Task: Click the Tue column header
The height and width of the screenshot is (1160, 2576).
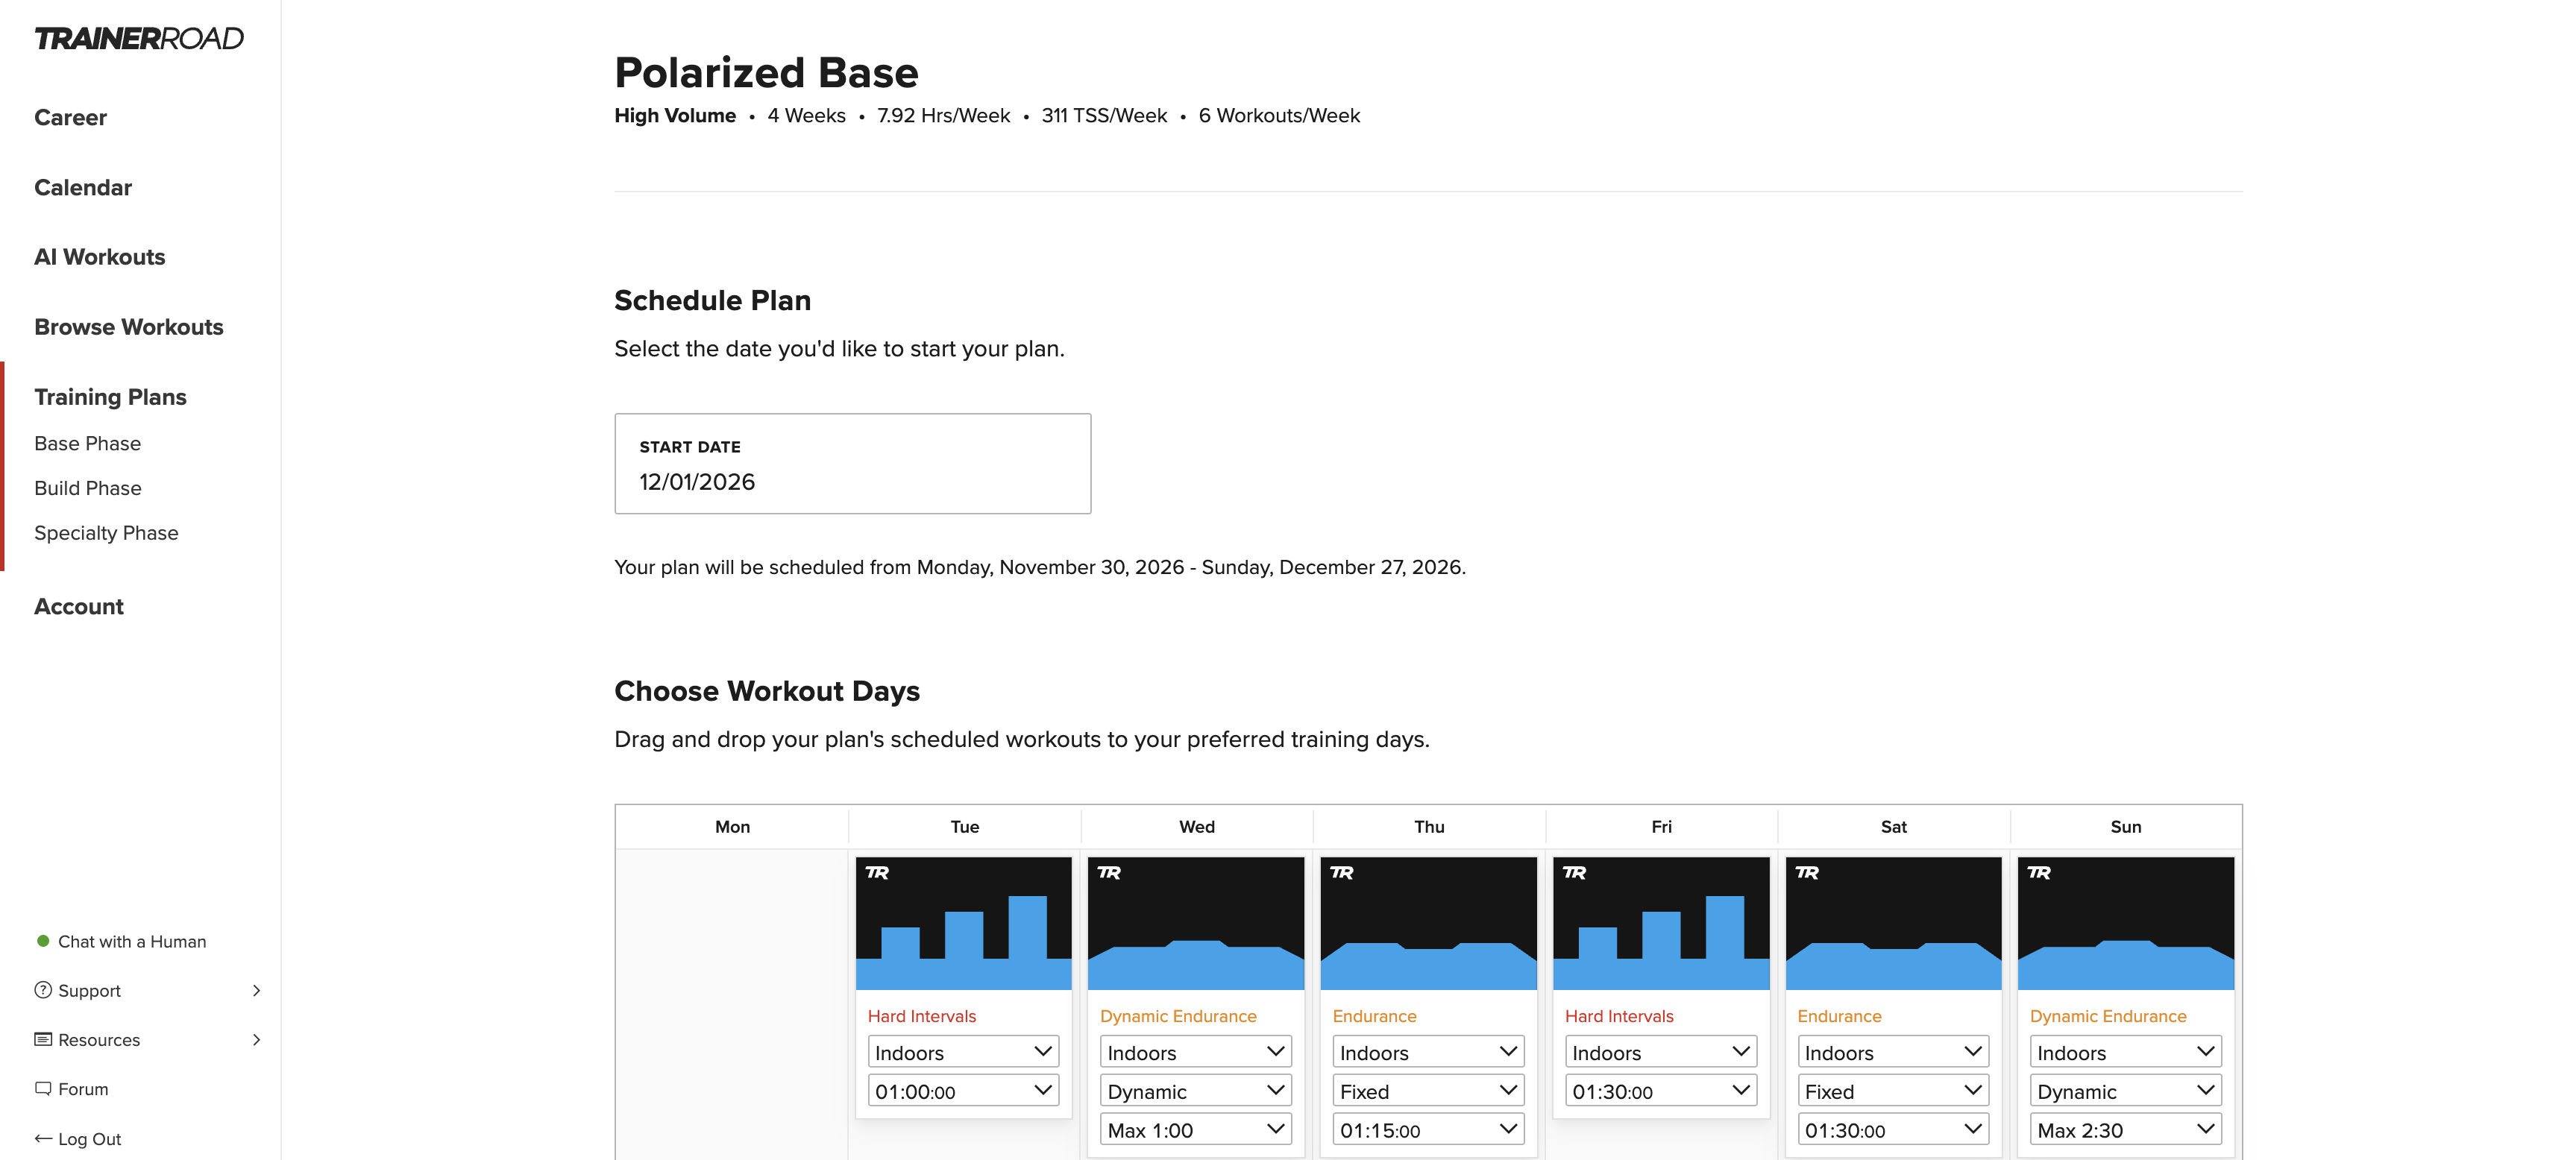Action: tap(965, 827)
